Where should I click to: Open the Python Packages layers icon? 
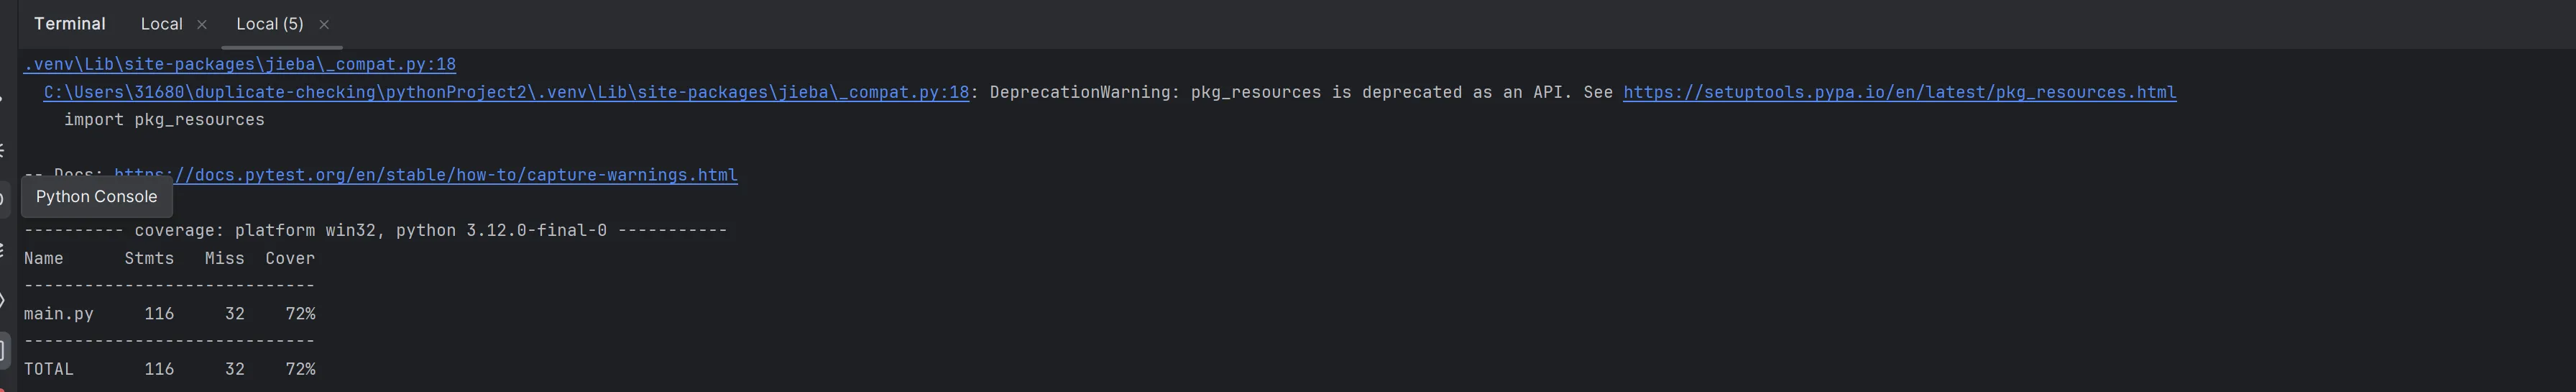click(4, 249)
